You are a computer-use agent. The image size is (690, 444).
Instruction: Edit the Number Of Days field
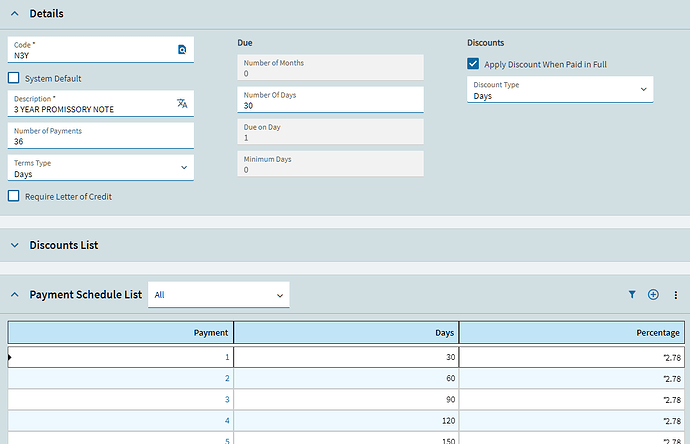coord(330,100)
